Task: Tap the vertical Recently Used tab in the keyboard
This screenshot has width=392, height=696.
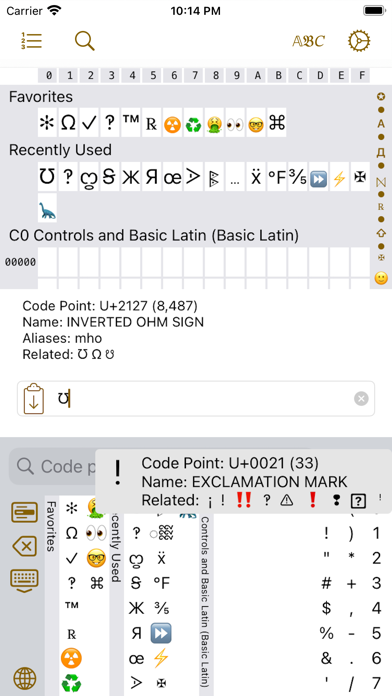Action: coord(116,548)
